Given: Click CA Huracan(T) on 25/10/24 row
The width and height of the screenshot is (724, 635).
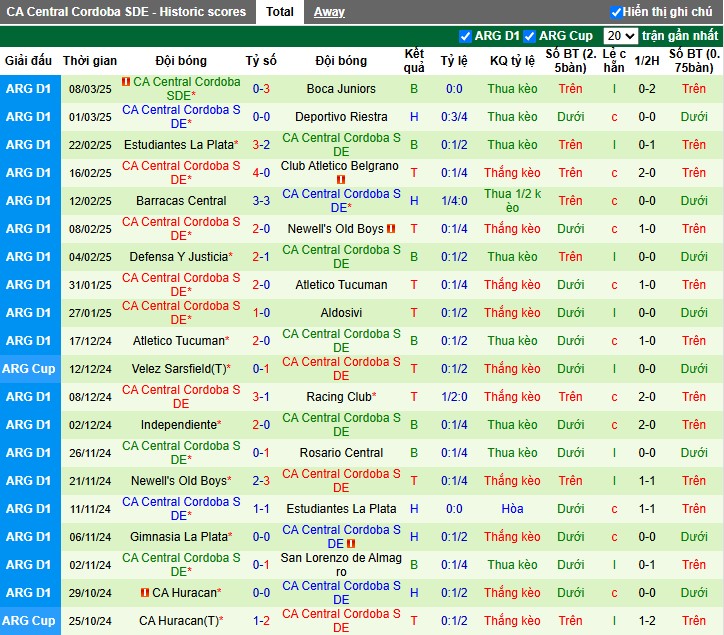Looking at the screenshot, I should 181,621.
